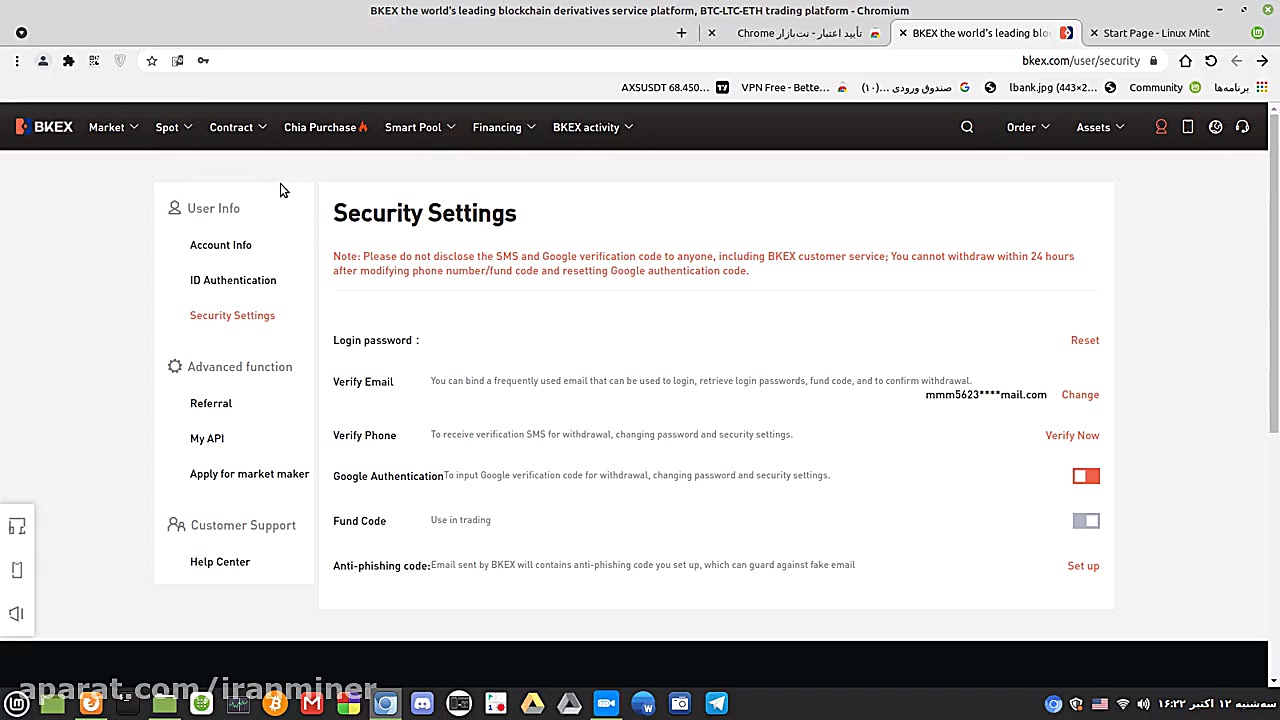Expand the Spot dropdown menu
1280x720 pixels.
click(x=174, y=127)
